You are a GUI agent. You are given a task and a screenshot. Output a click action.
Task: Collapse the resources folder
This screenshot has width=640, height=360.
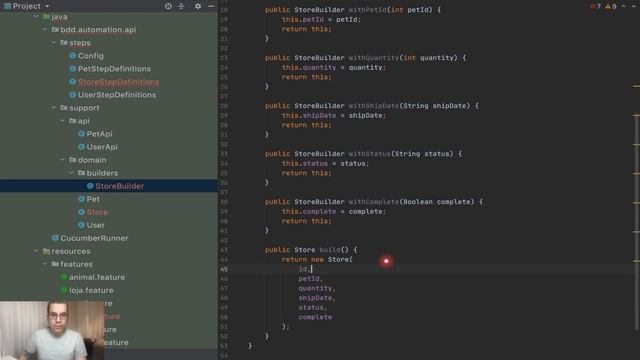pos(36,251)
